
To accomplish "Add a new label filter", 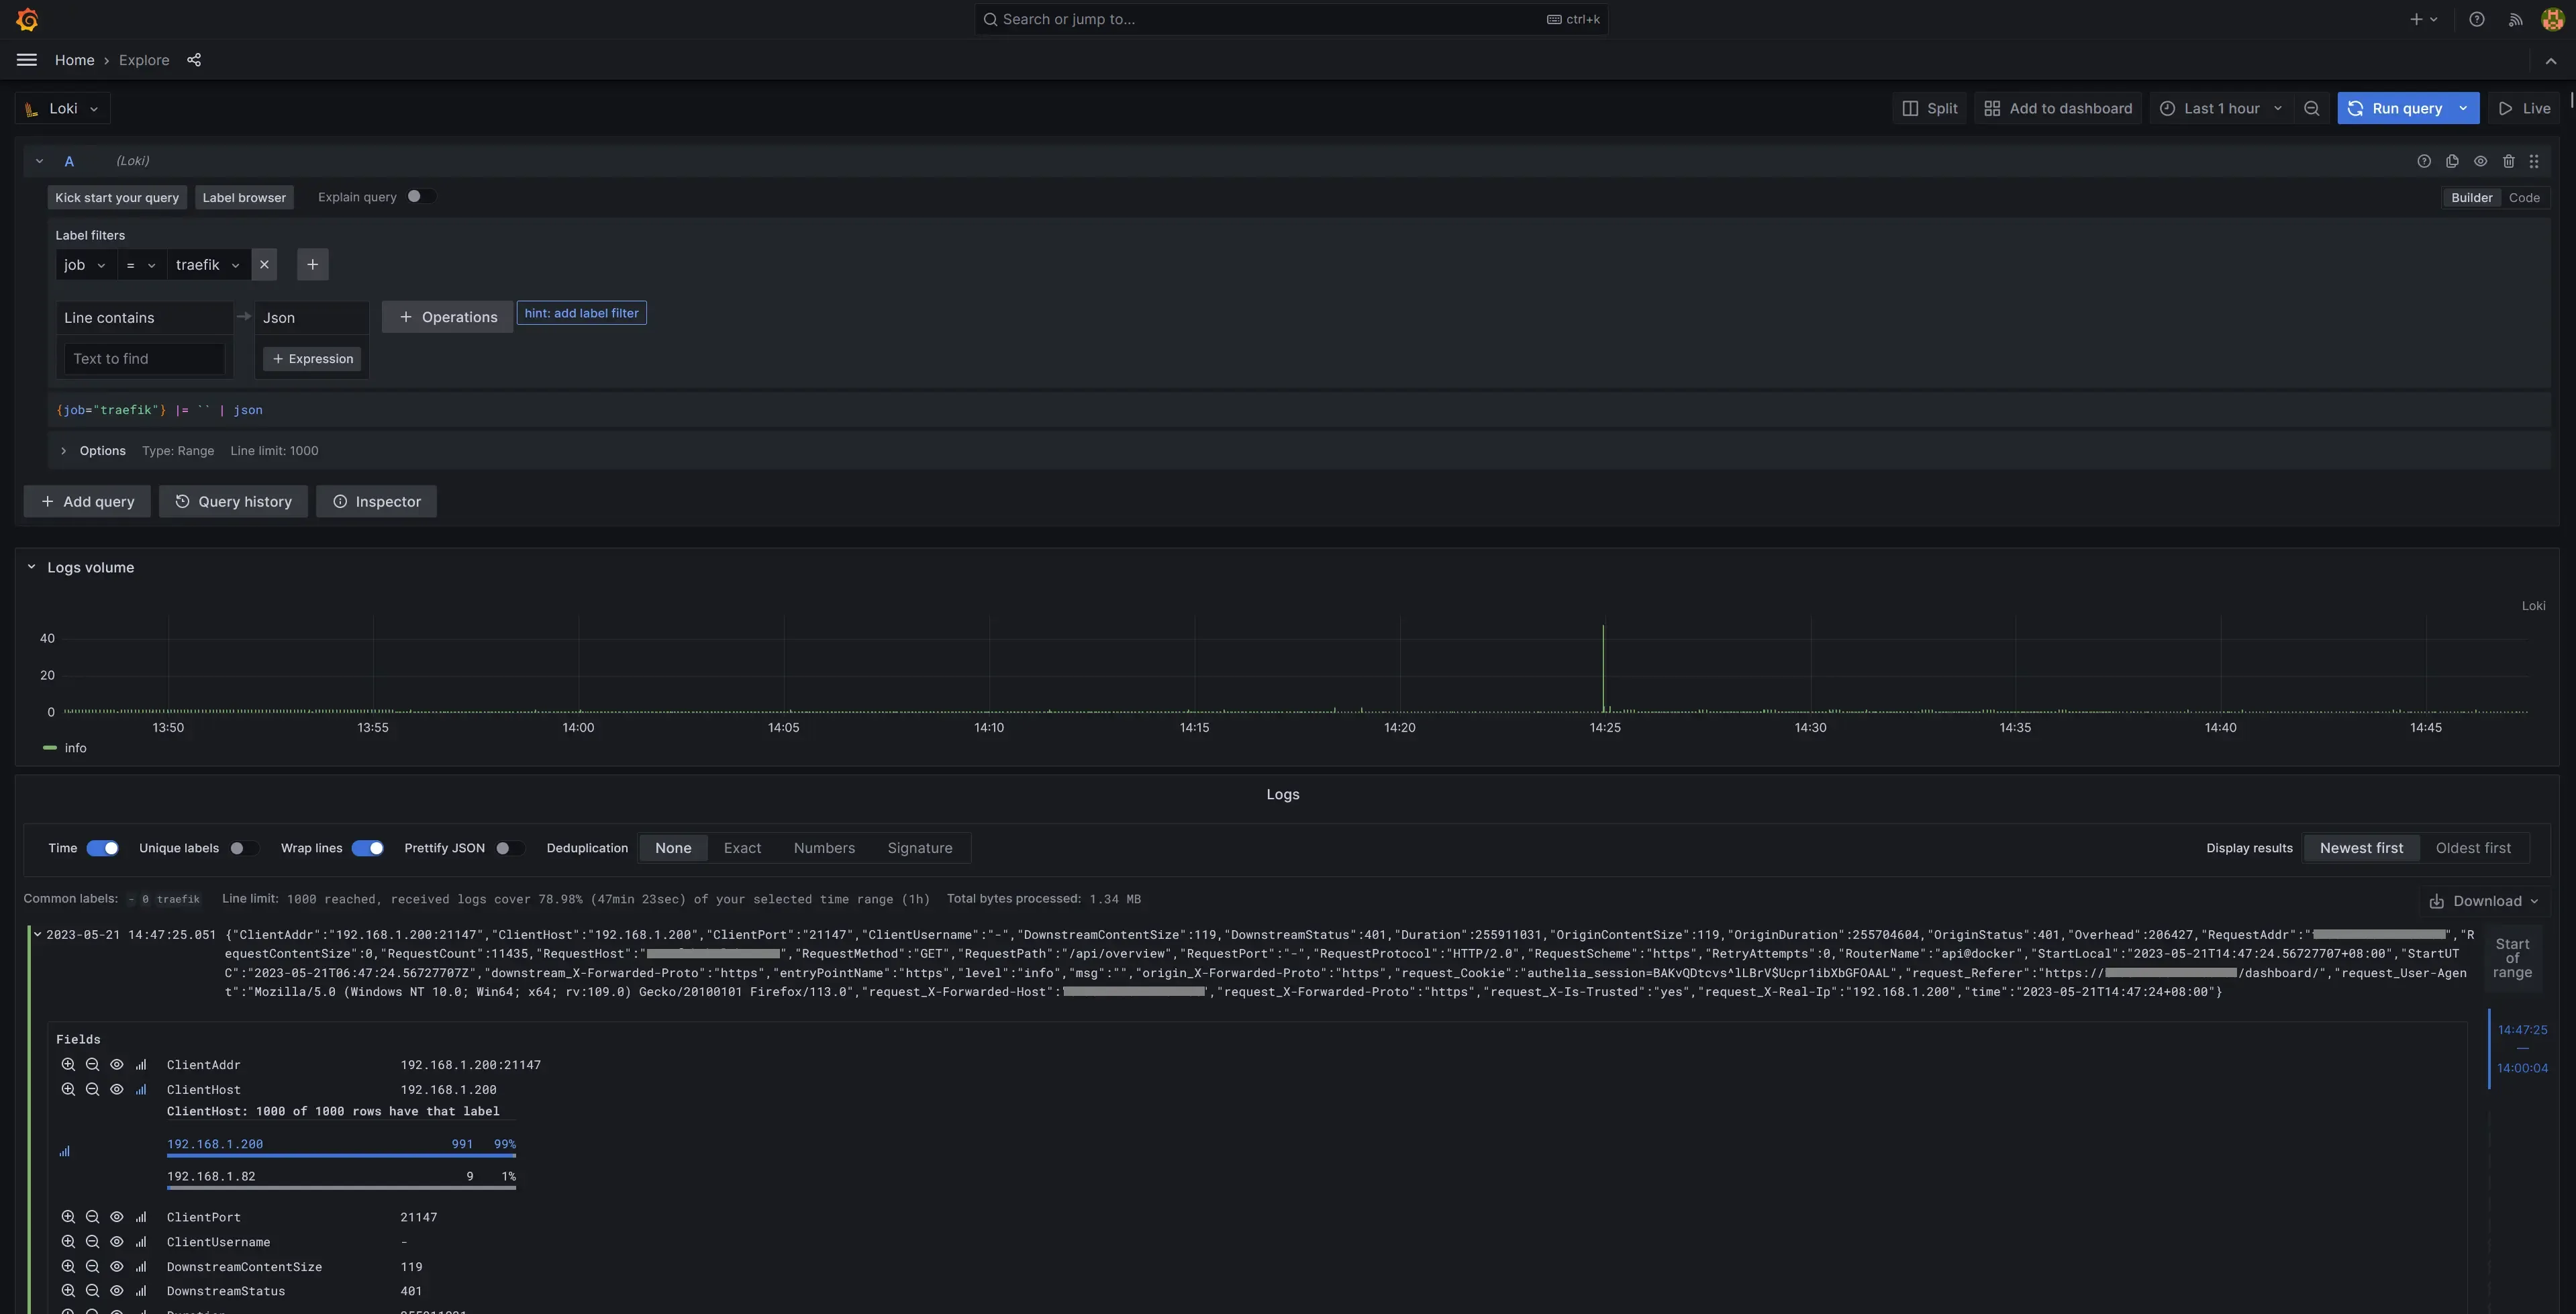I will pyautogui.click(x=312, y=264).
